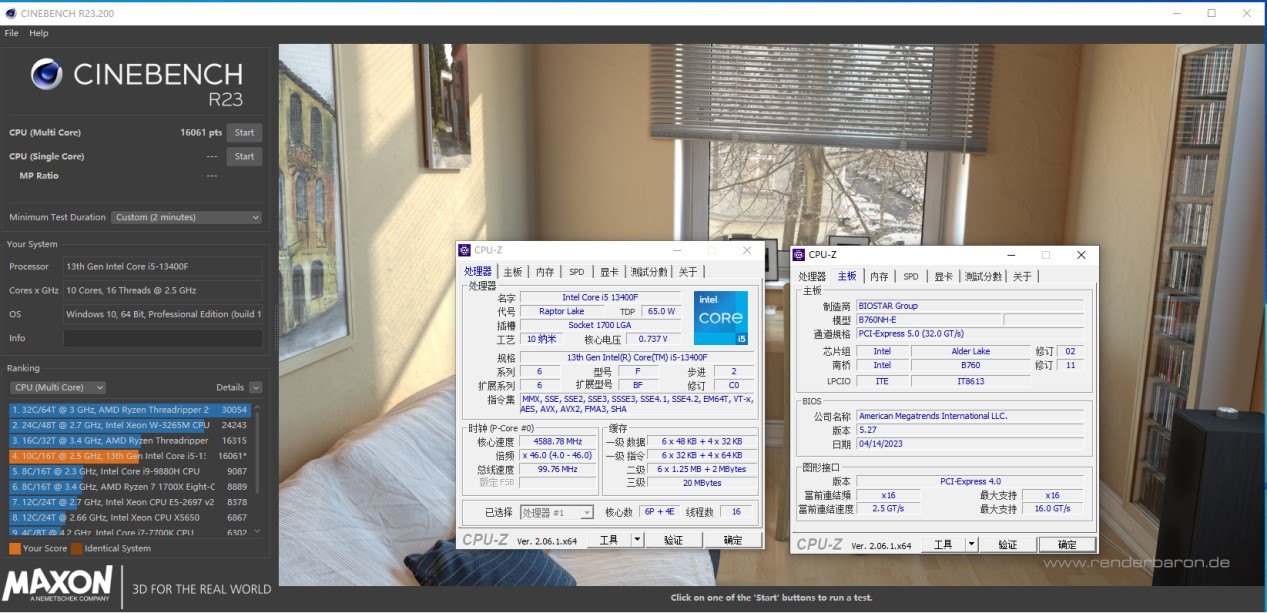Select the highlighted 10C/16T Core i5 ranking row

[130, 456]
